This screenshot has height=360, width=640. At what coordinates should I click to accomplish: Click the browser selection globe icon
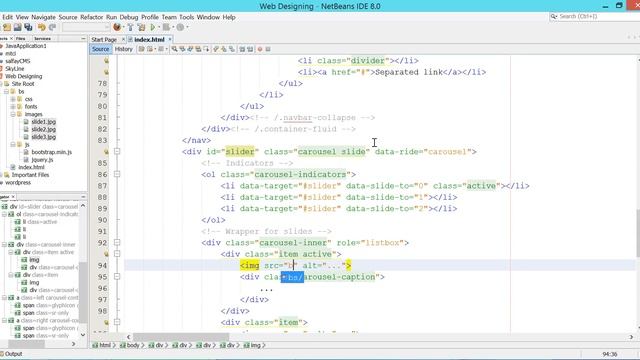click(117, 27)
